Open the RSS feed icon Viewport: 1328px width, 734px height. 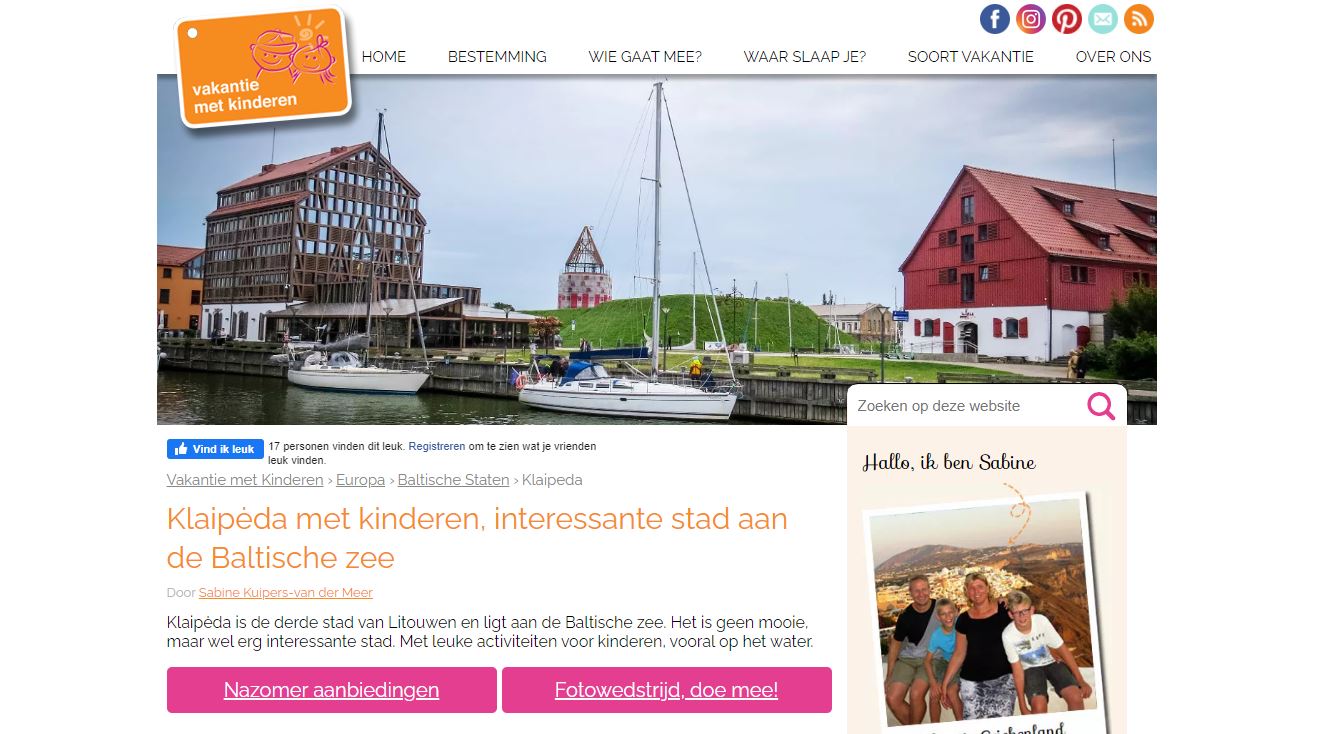[x=1138, y=19]
